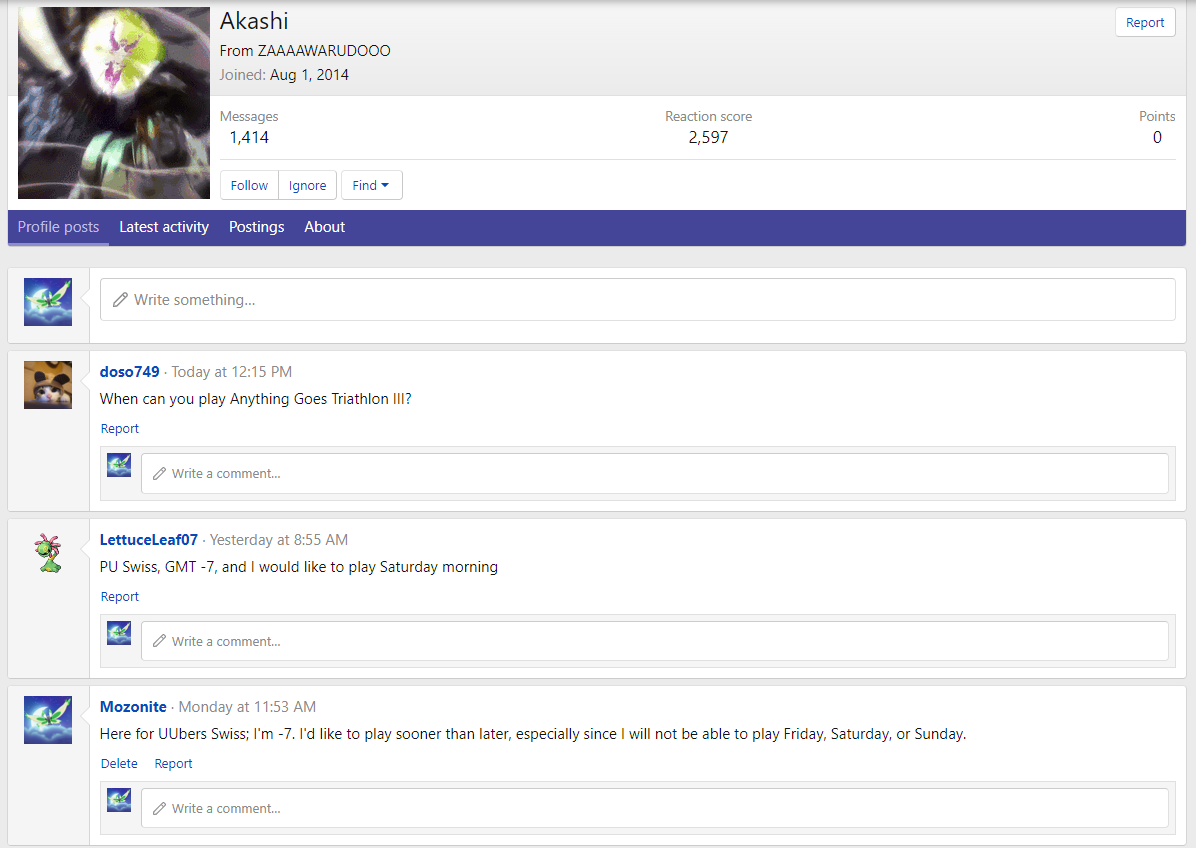Click the pencil icon in the Write something field
Screen dimensions: 1196x848
(x=120, y=300)
